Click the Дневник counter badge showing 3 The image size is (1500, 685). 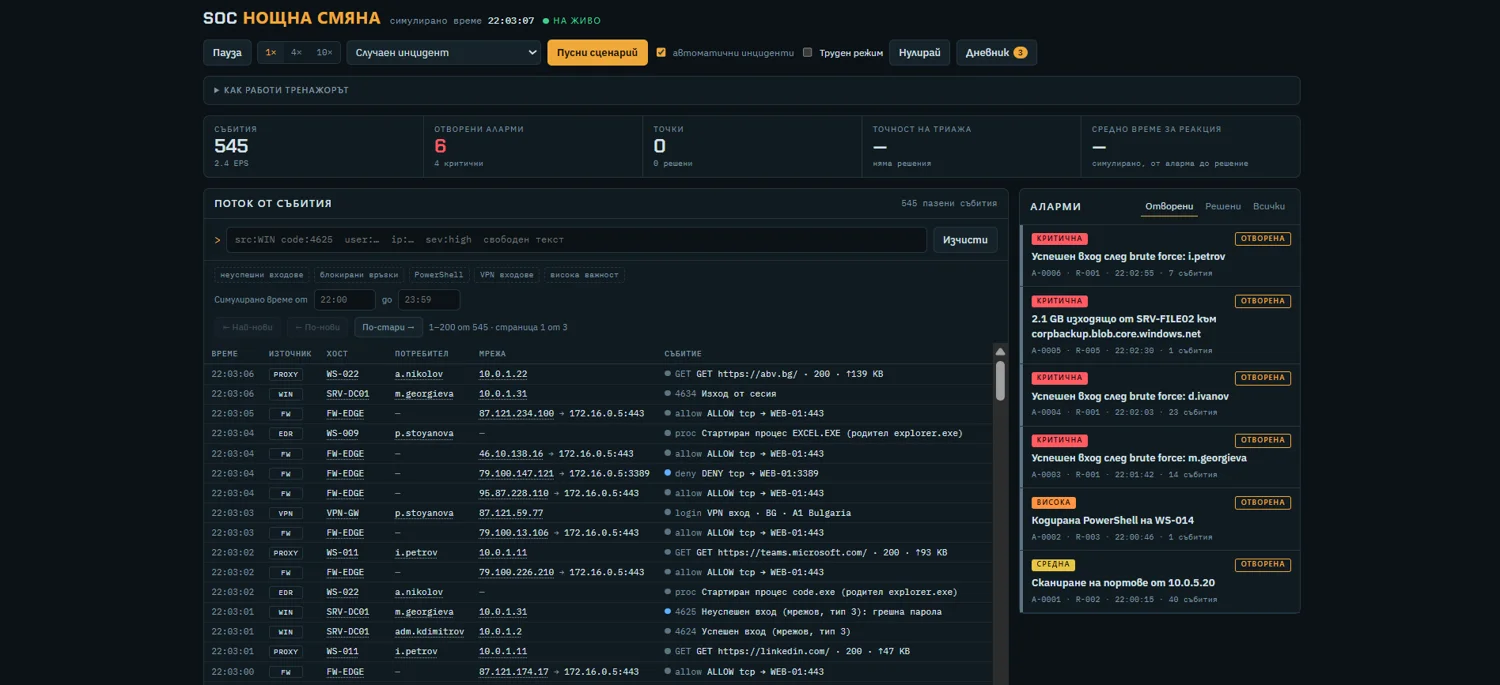tap(1020, 53)
